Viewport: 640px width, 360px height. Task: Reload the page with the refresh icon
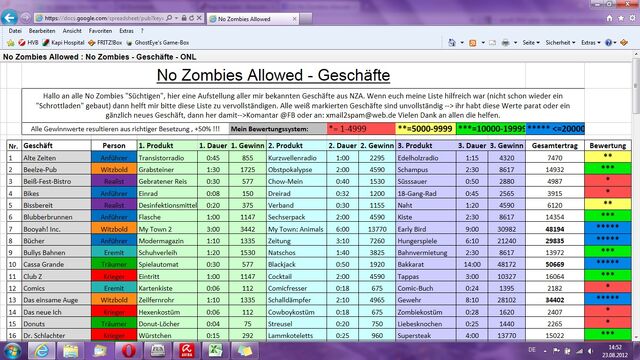point(191,18)
